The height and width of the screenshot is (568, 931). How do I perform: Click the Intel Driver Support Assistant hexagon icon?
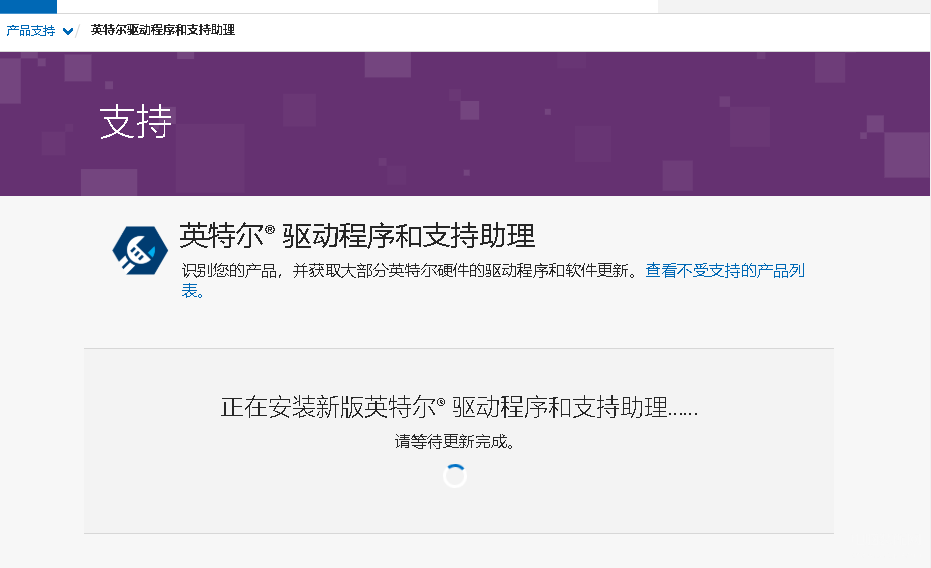(140, 250)
